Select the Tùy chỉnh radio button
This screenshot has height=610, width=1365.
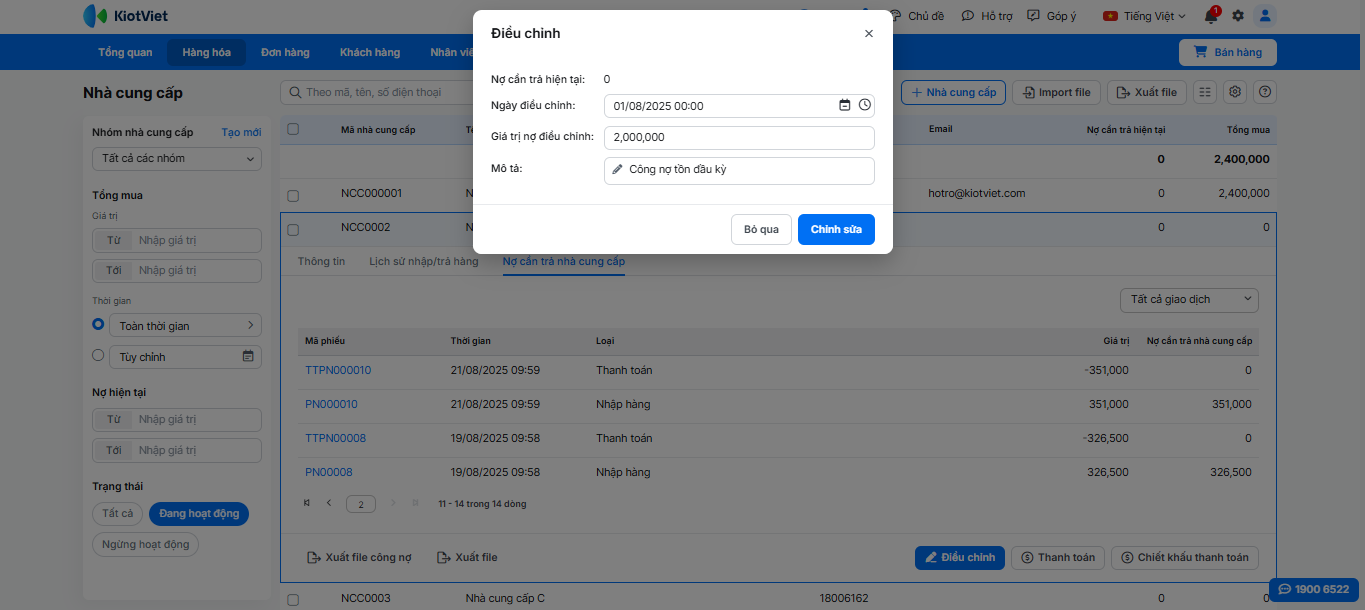click(98, 355)
